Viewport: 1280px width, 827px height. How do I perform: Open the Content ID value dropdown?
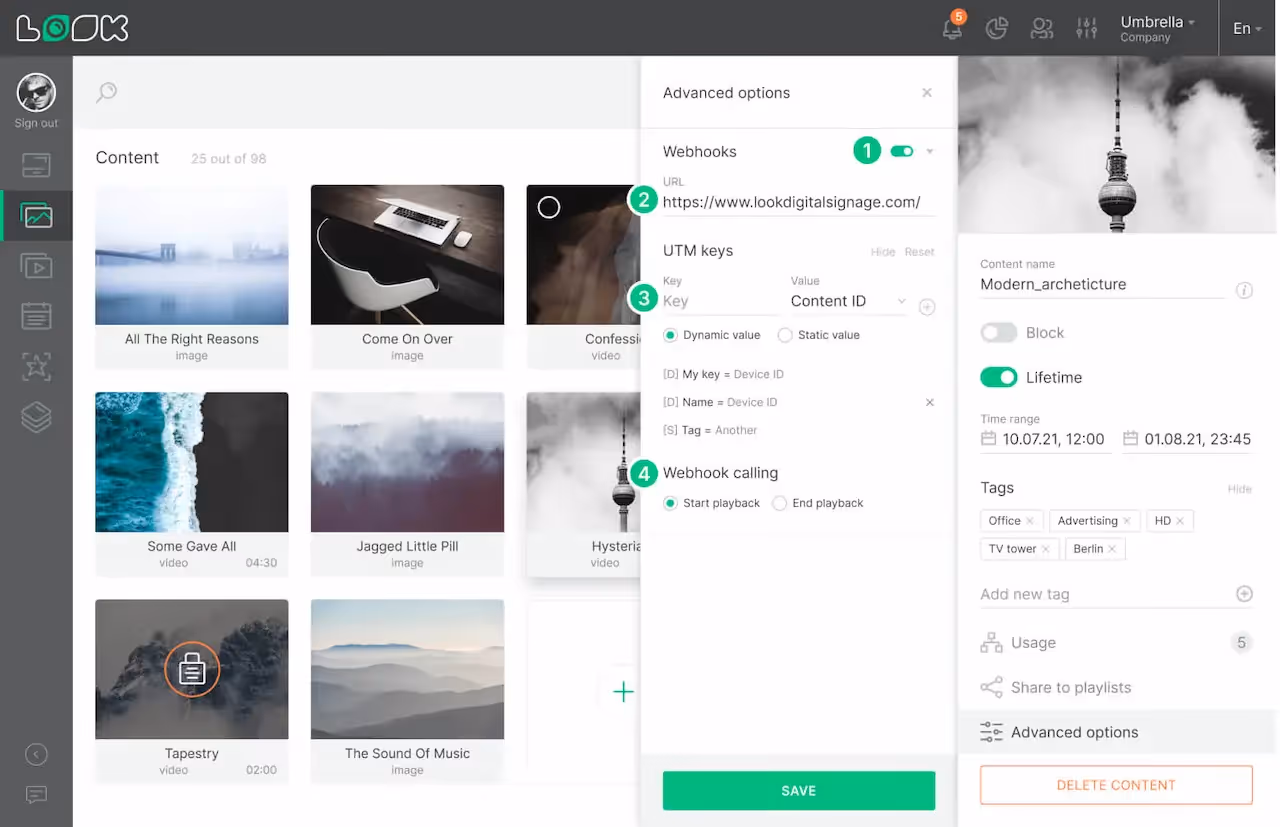coord(900,301)
